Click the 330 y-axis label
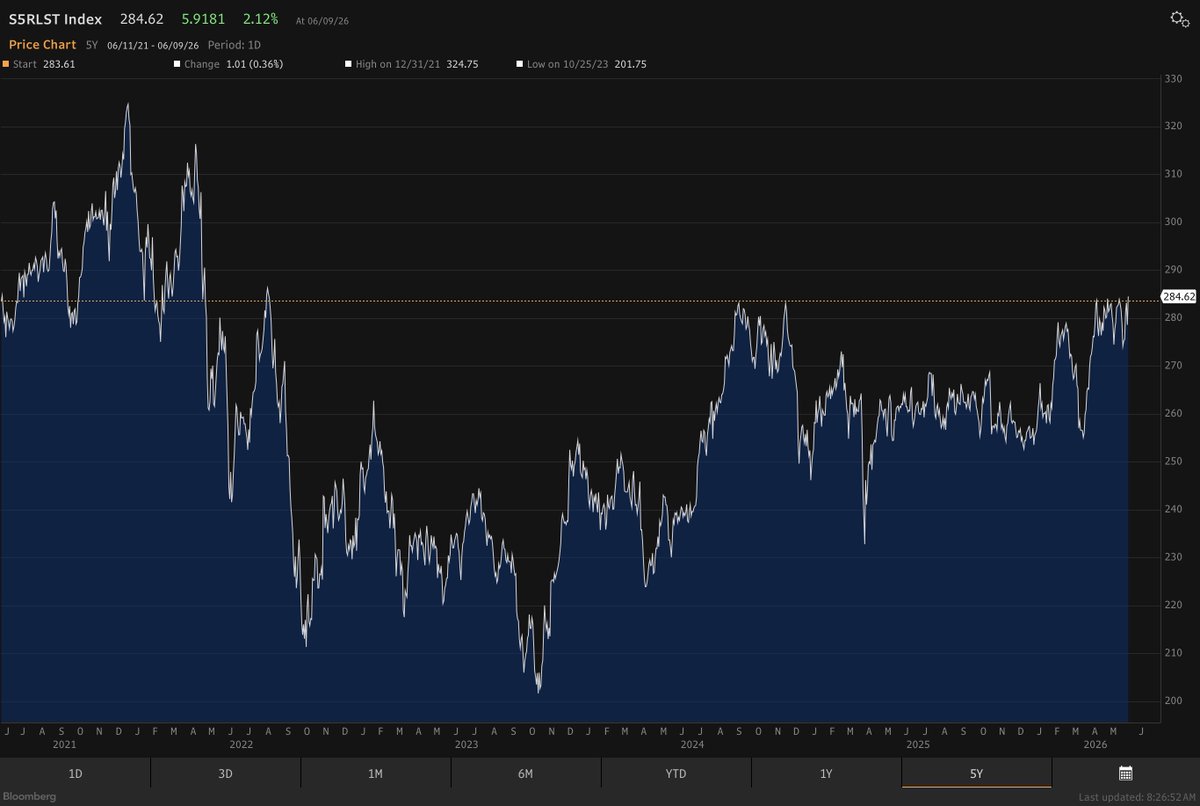 (1174, 78)
